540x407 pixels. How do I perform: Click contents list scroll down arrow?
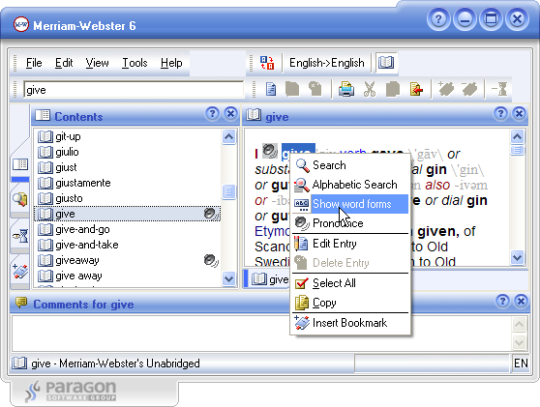tap(229, 279)
